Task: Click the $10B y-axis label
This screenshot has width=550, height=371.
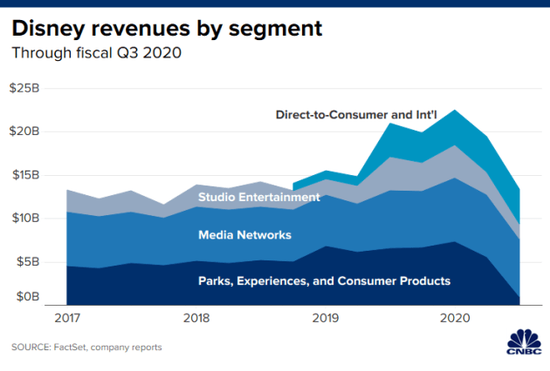Action: click(26, 218)
